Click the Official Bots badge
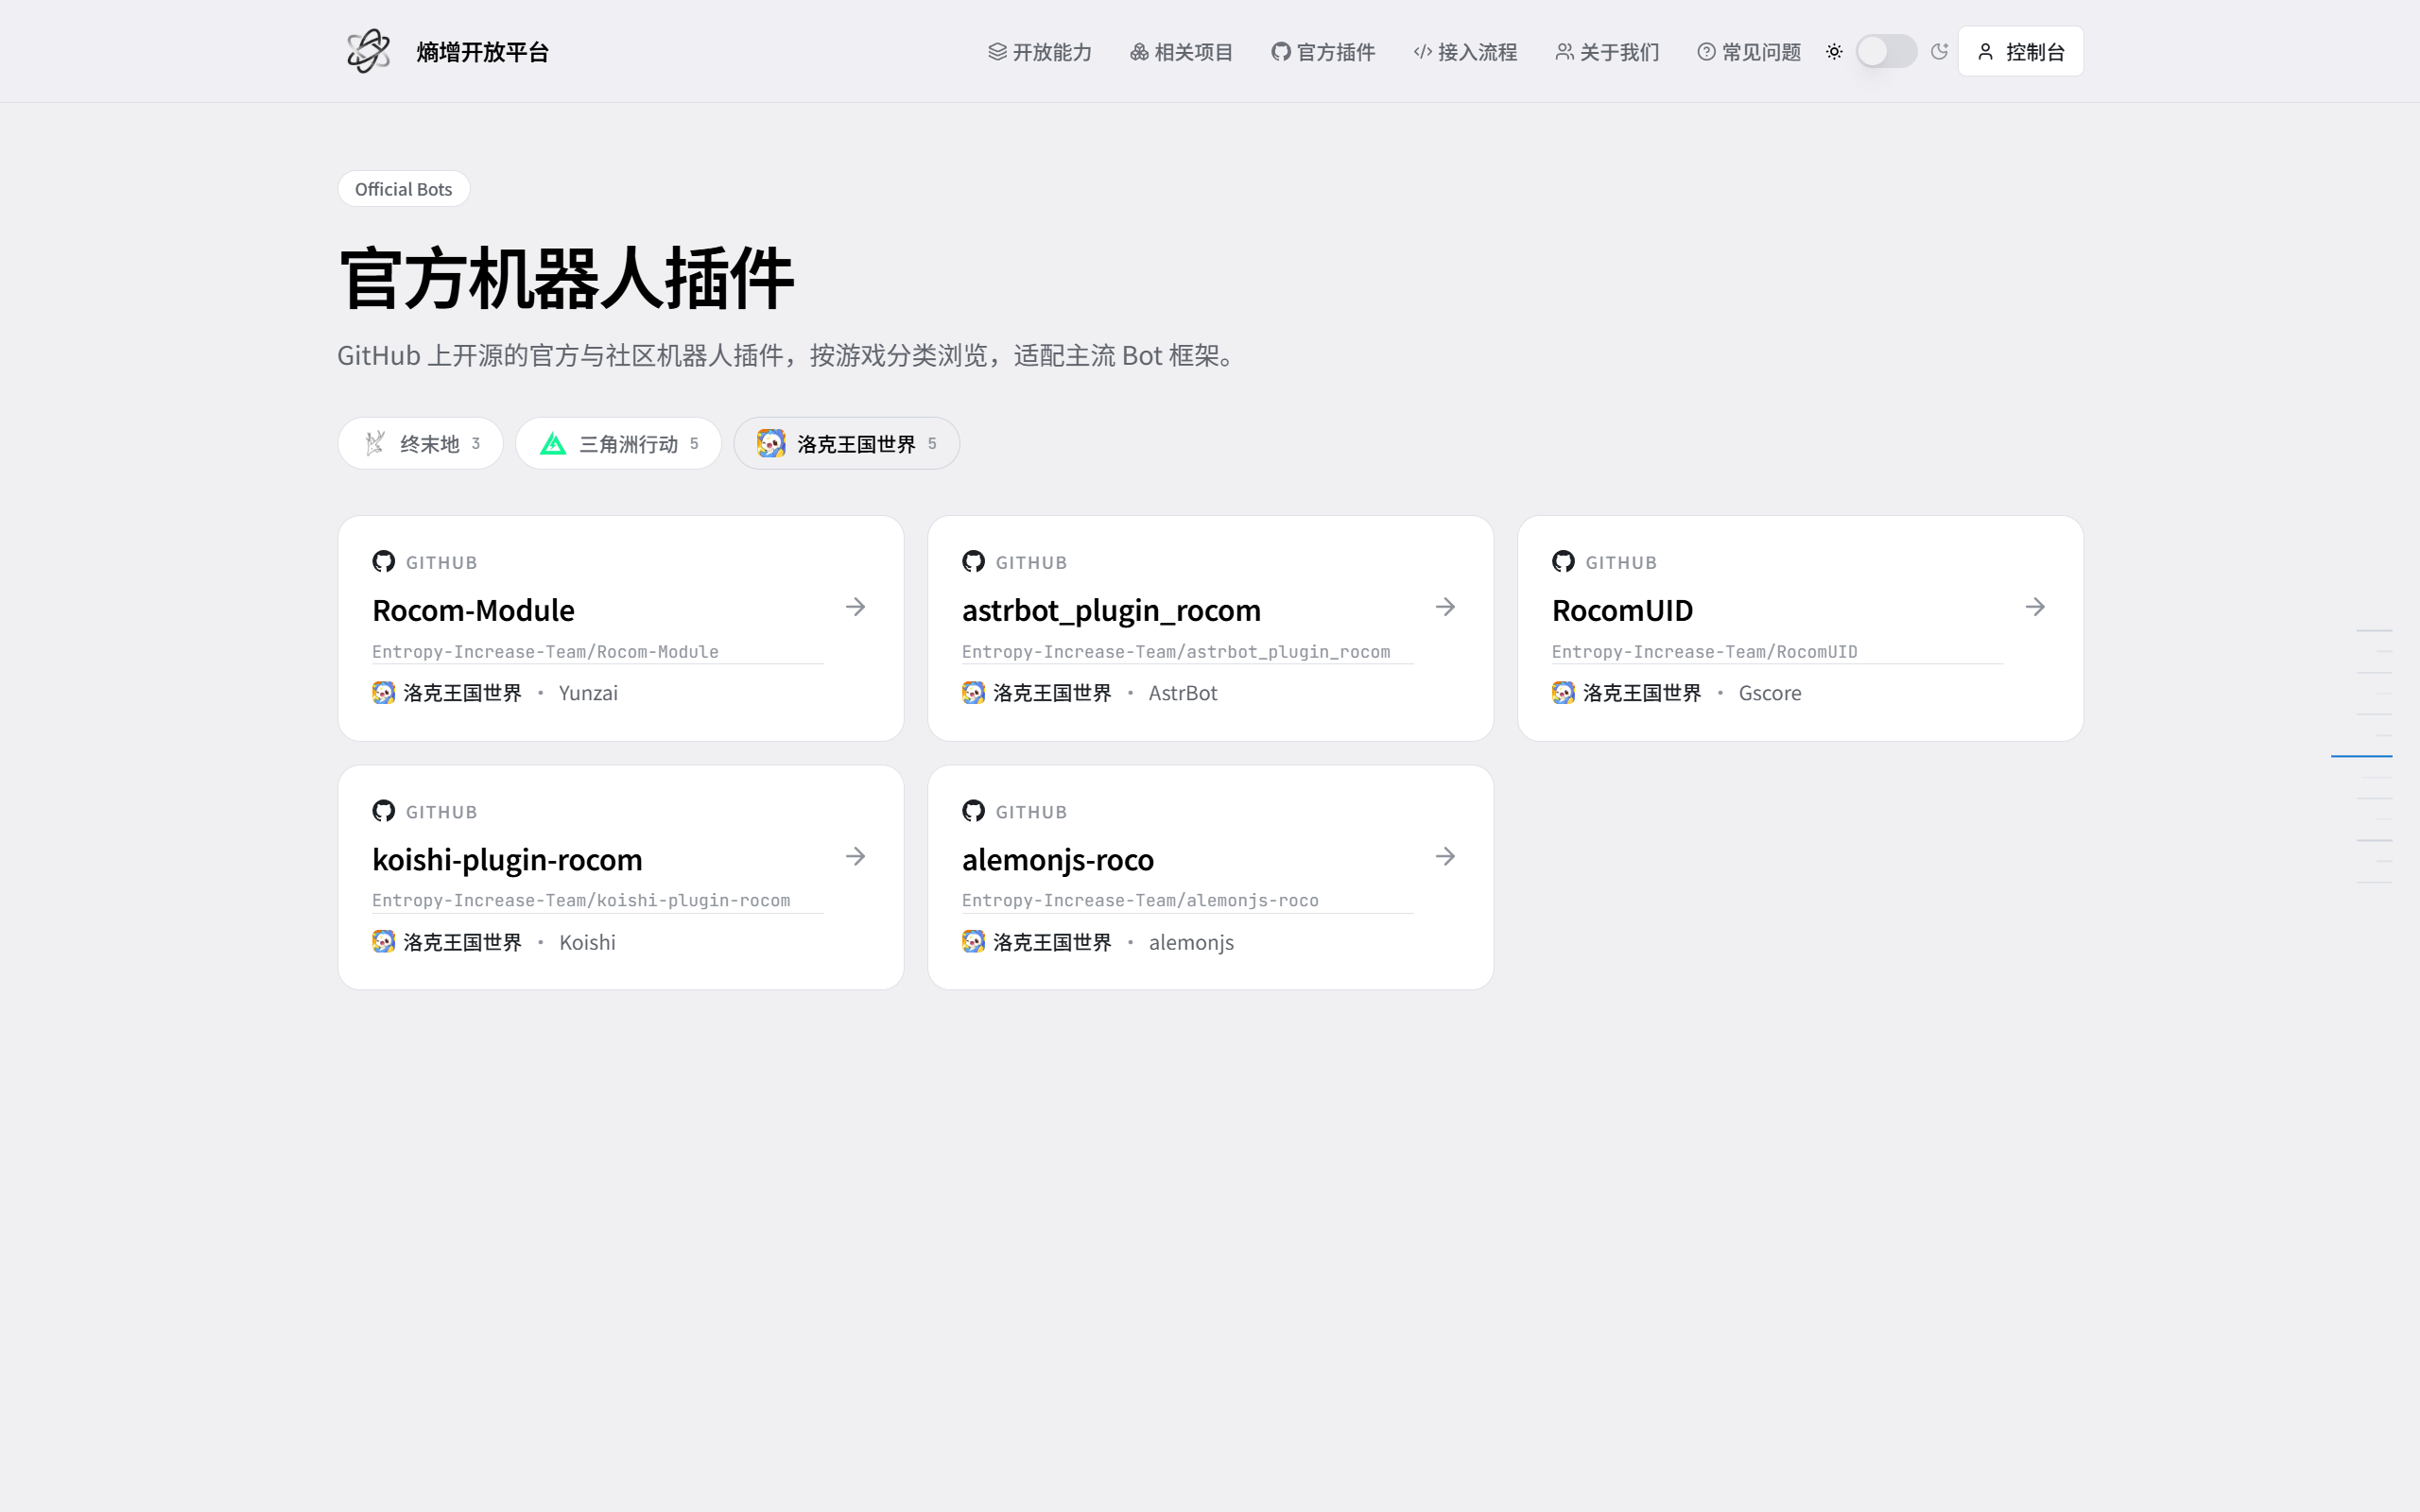This screenshot has width=2420, height=1512. click(404, 189)
